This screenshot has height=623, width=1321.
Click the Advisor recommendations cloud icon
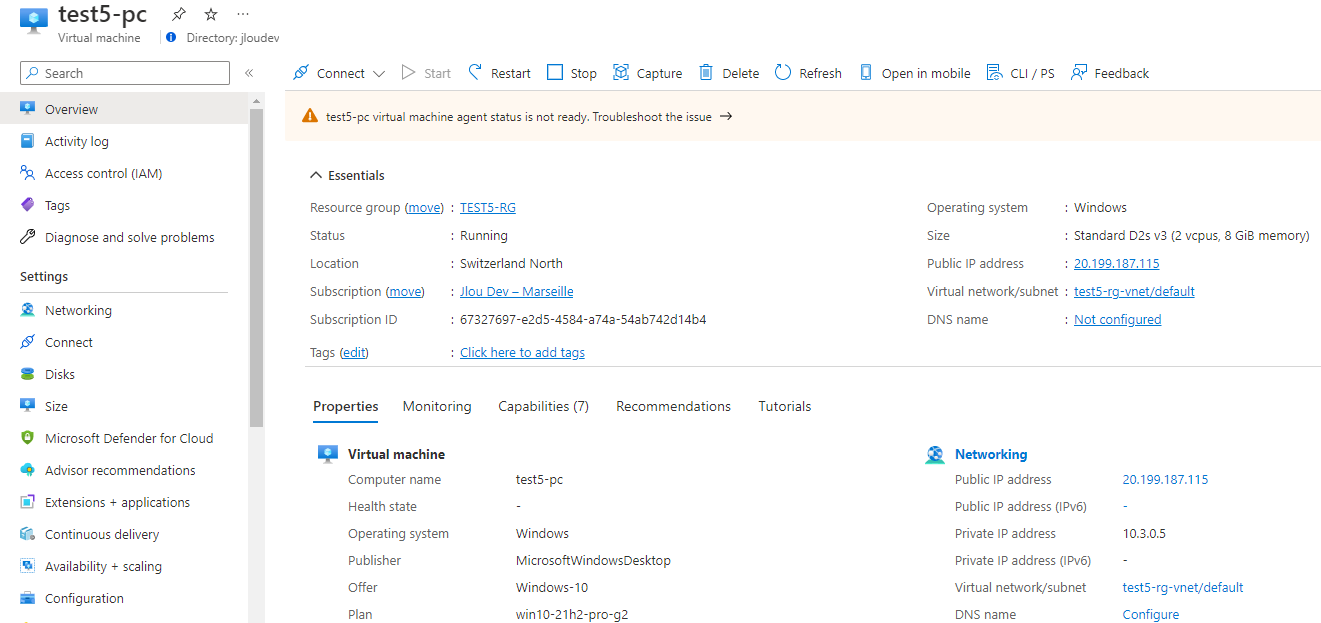(x=28, y=470)
